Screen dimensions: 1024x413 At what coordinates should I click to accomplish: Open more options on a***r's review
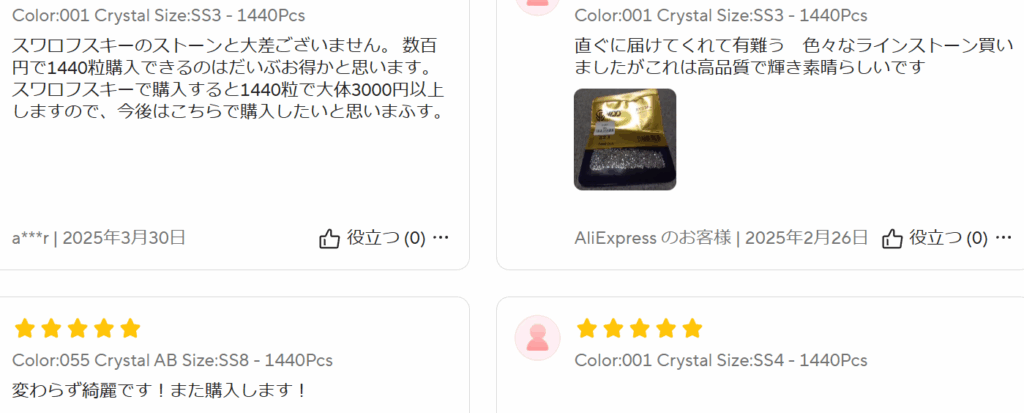(441, 238)
